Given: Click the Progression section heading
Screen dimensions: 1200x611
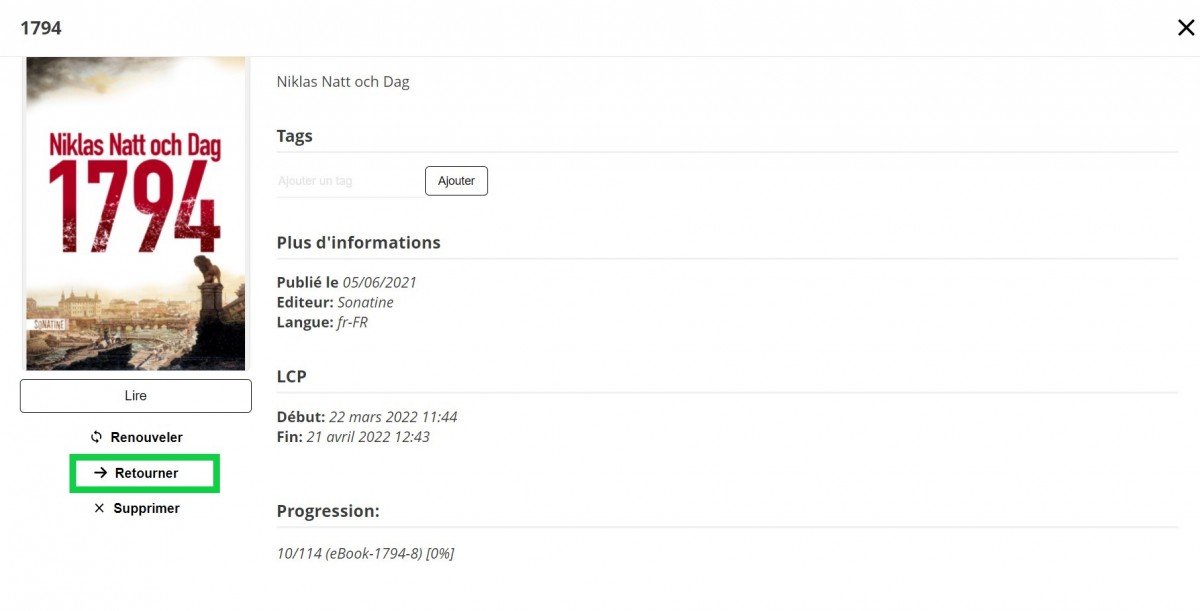Looking at the screenshot, I should click(328, 511).
